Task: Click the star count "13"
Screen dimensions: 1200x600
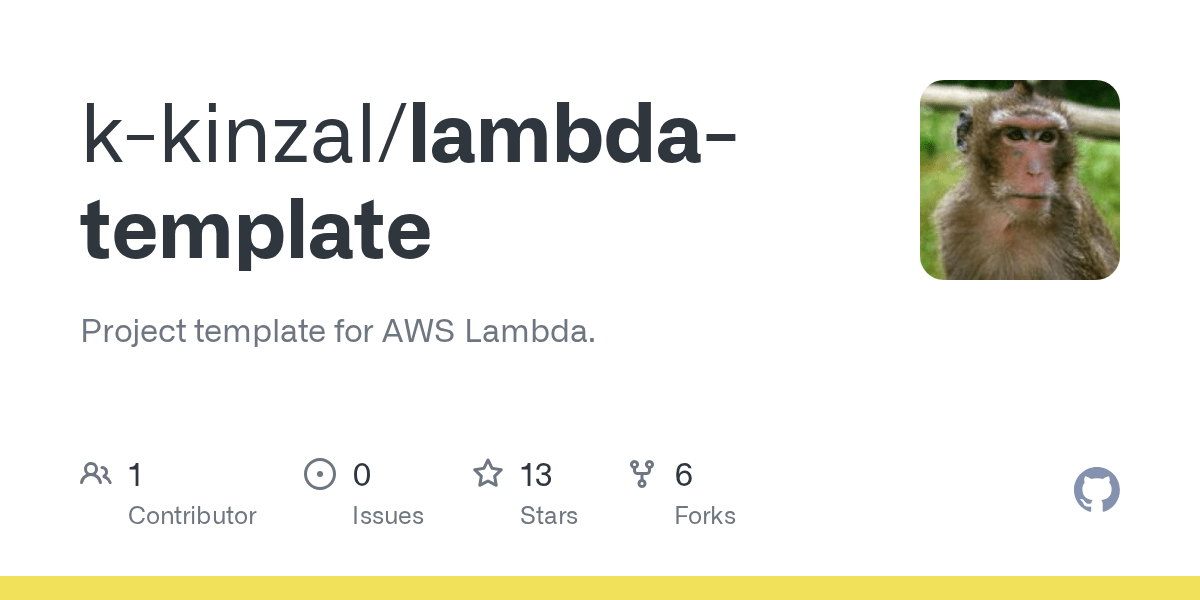Action: click(536, 475)
